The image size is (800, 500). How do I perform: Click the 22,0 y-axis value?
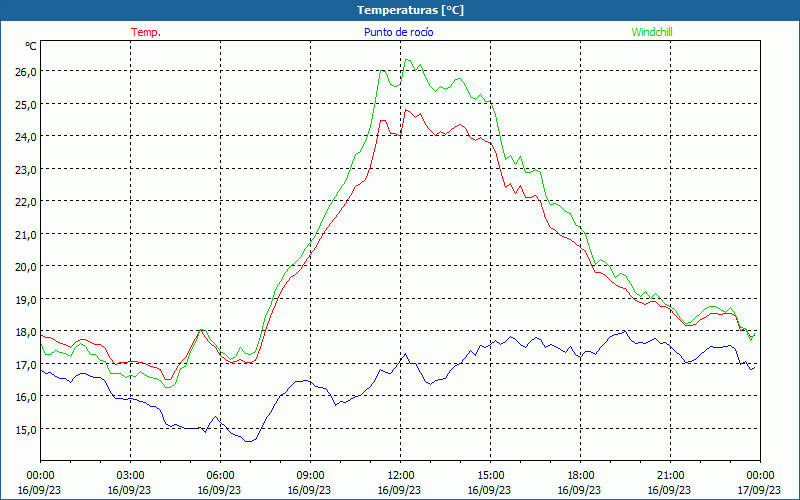26,202
